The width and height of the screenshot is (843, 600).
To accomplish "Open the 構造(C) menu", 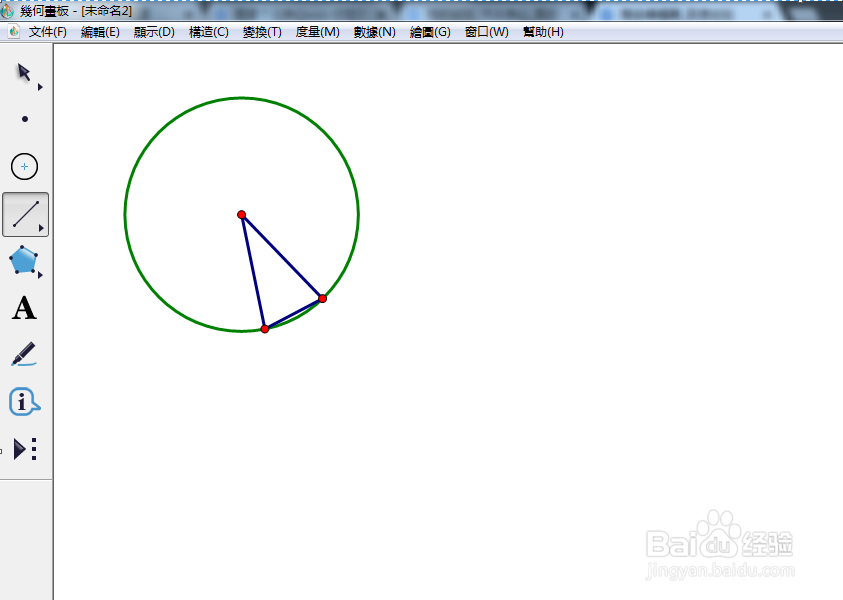I will pos(209,32).
